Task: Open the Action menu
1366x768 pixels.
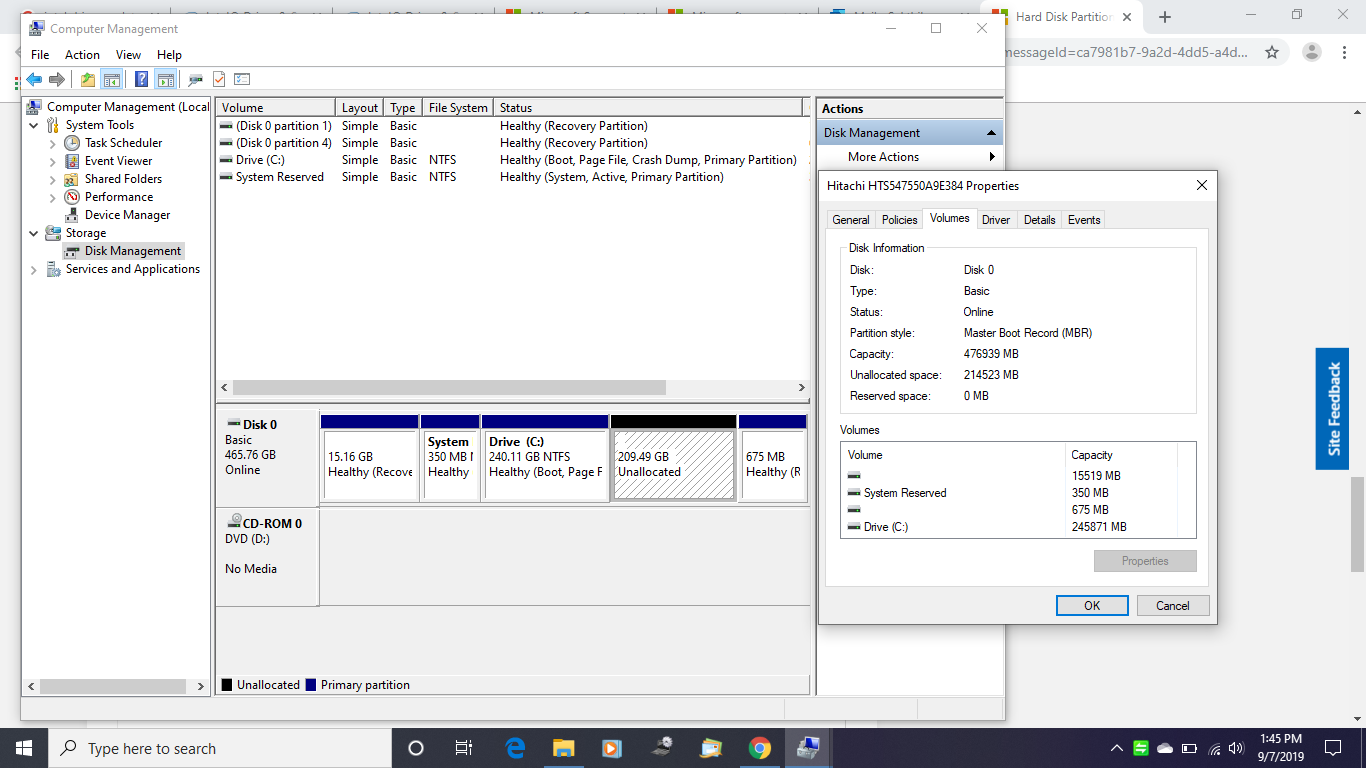Action: pyautogui.click(x=82, y=55)
